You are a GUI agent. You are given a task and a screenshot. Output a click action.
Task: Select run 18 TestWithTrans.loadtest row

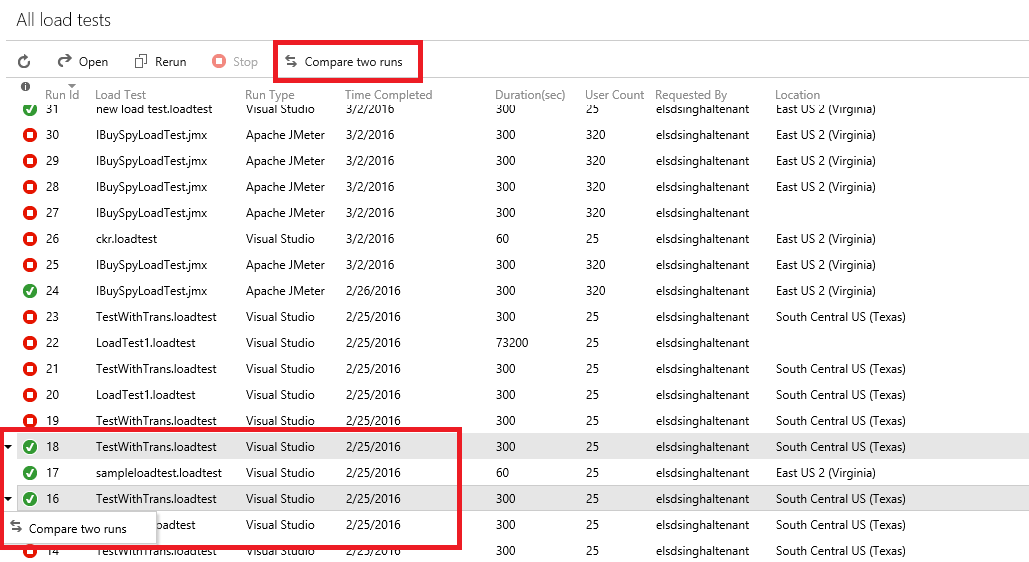[x=514, y=447]
